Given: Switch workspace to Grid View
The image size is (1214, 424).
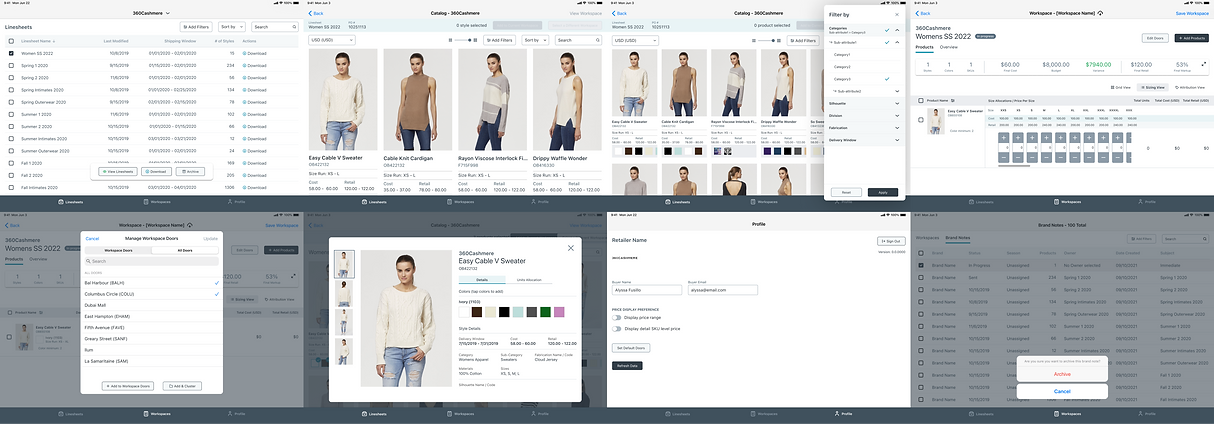Looking at the screenshot, I should [x=1122, y=87].
